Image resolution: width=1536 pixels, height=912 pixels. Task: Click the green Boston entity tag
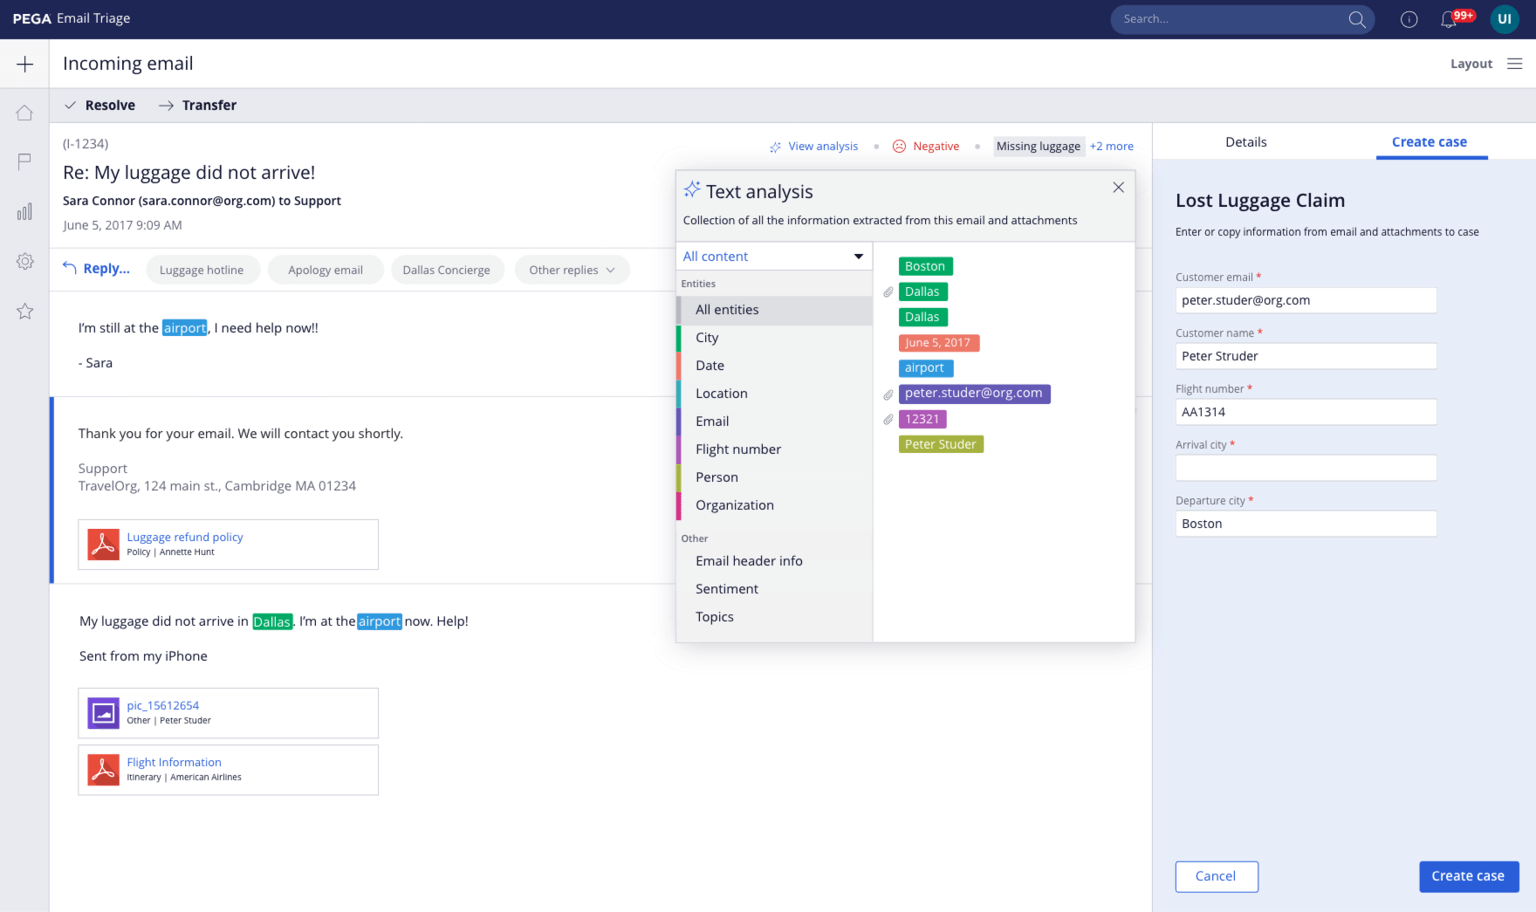click(925, 266)
